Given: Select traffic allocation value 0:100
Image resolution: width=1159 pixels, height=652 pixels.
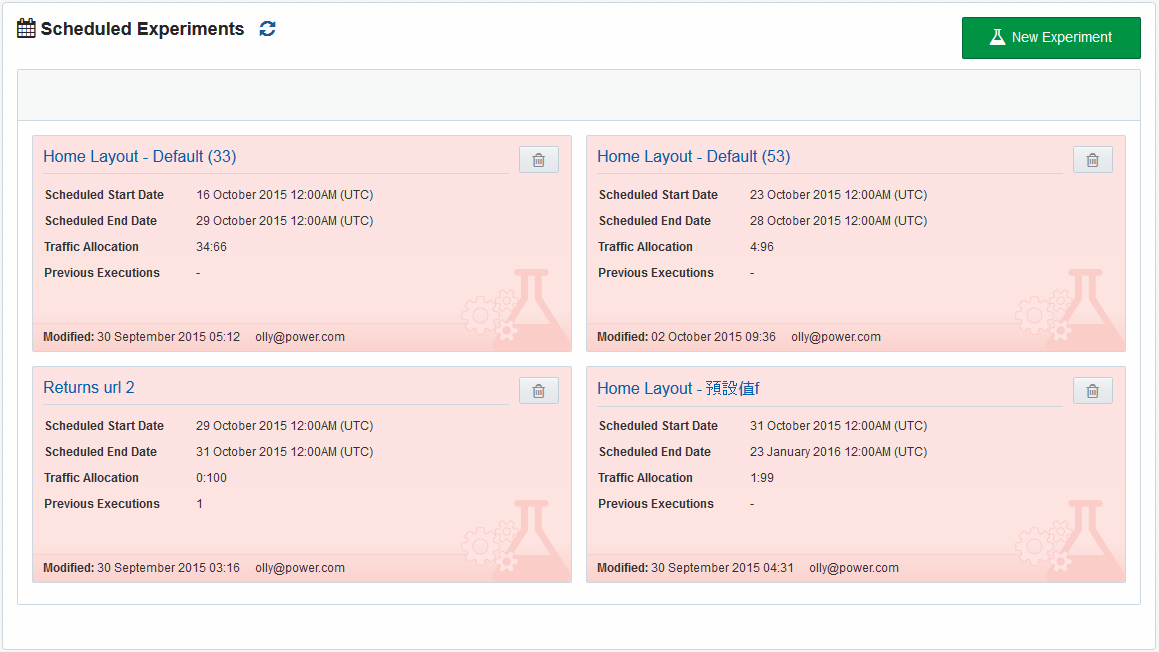Looking at the screenshot, I should [x=211, y=478].
